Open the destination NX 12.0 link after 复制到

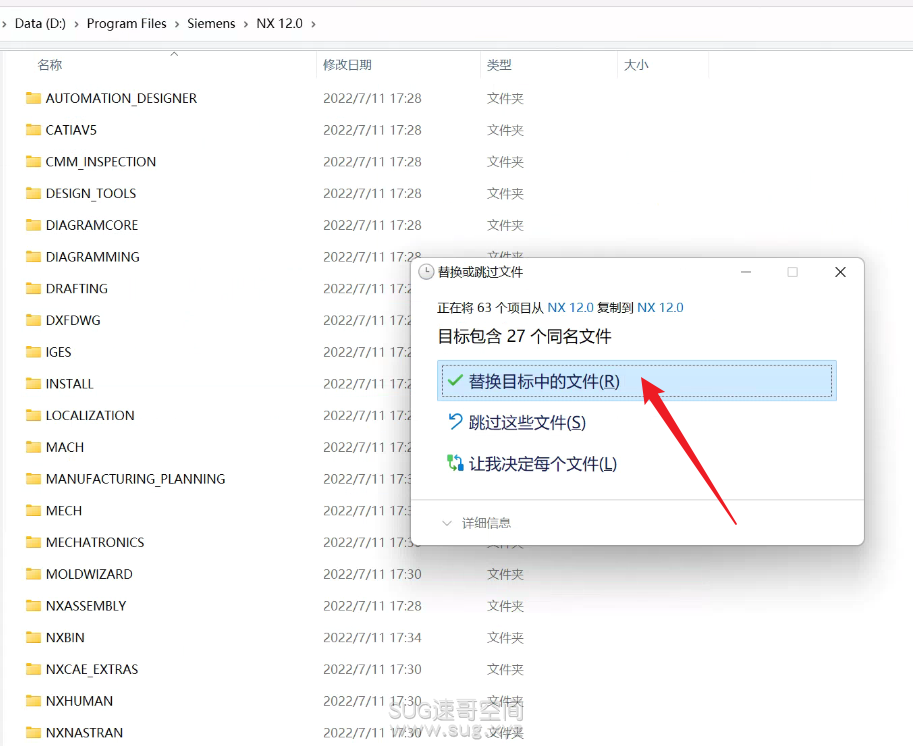tap(660, 307)
